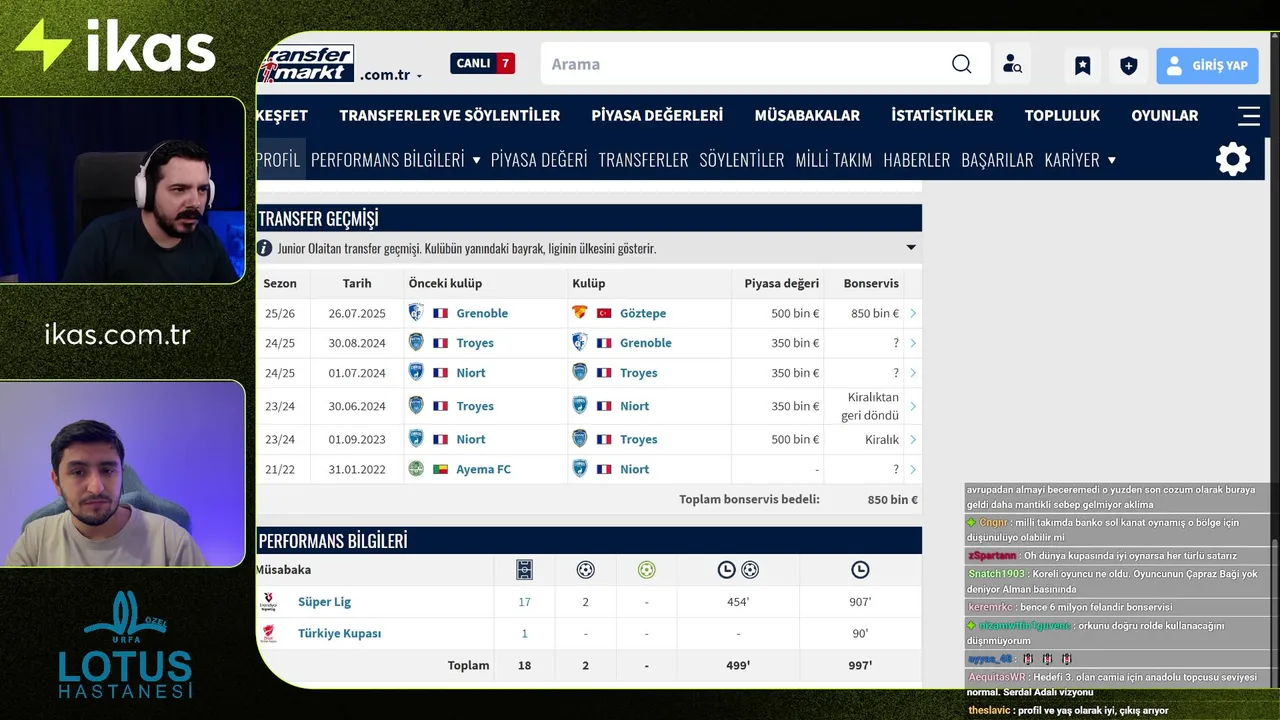
Task: Open details arrow for 30.06.2024 transfer
Action: tap(912, 406)
